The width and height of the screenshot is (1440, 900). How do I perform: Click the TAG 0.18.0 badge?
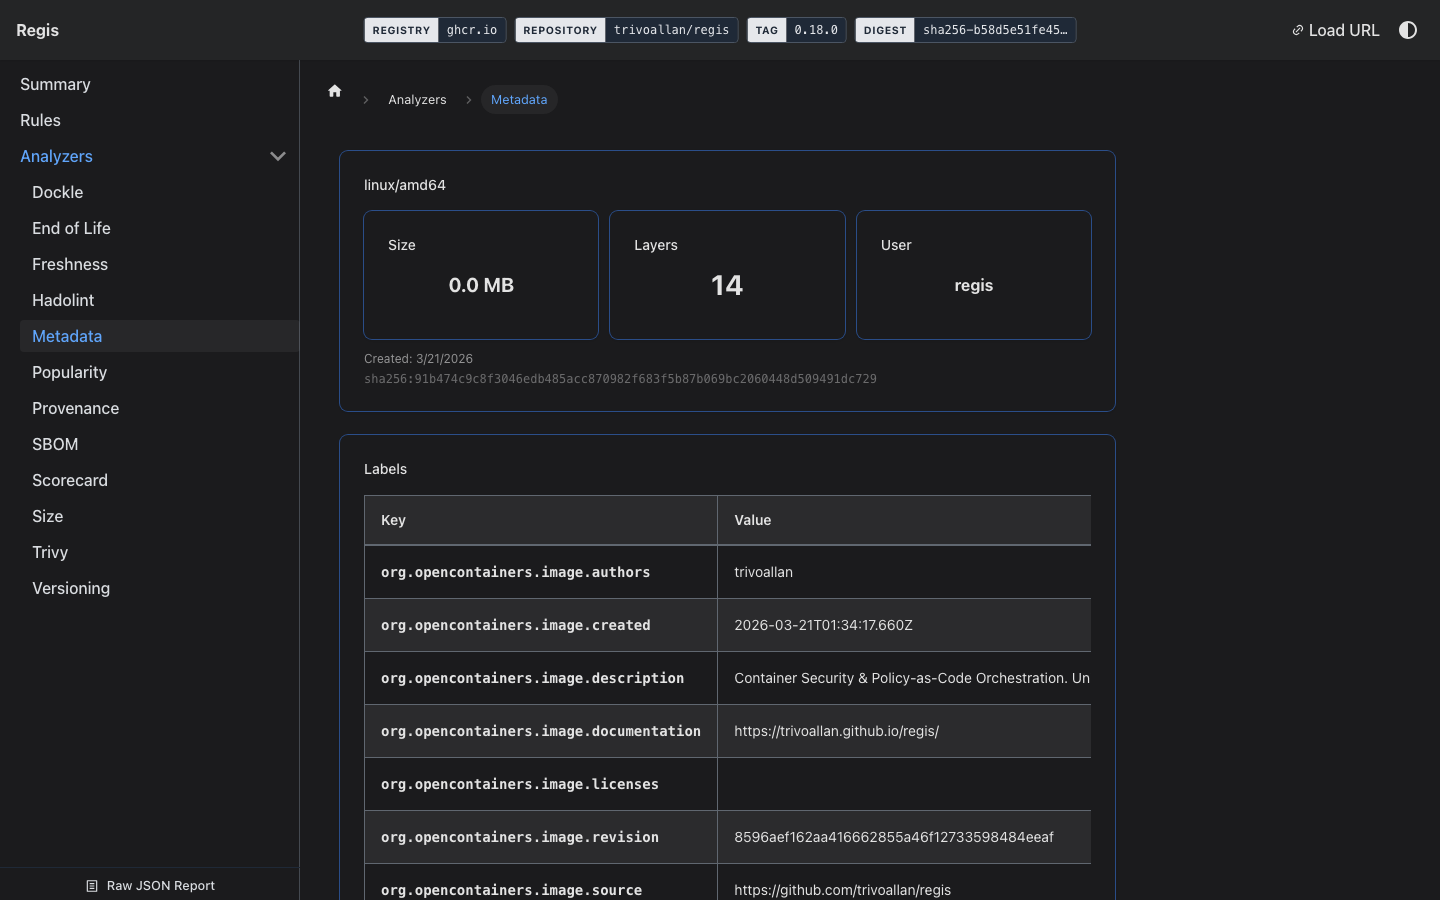point(796,30)
